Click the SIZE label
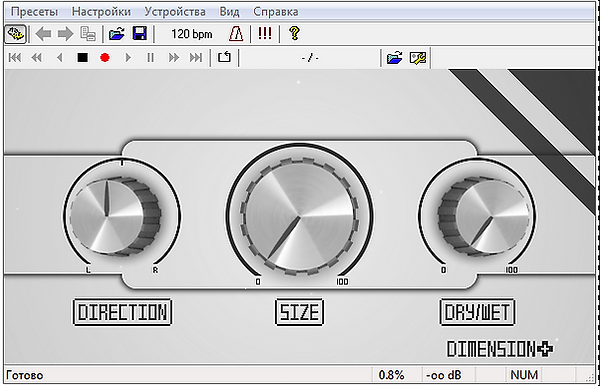Screen dimensions: 600x386 pyautogui.click(x=299, y=313)
